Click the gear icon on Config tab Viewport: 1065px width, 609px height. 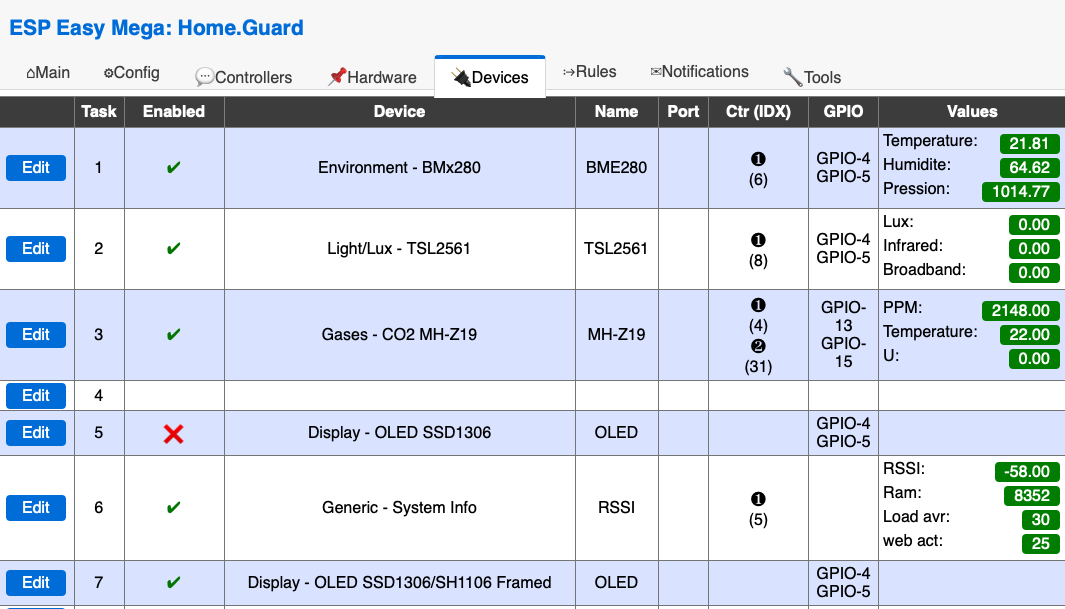click(x=108, y=73)
